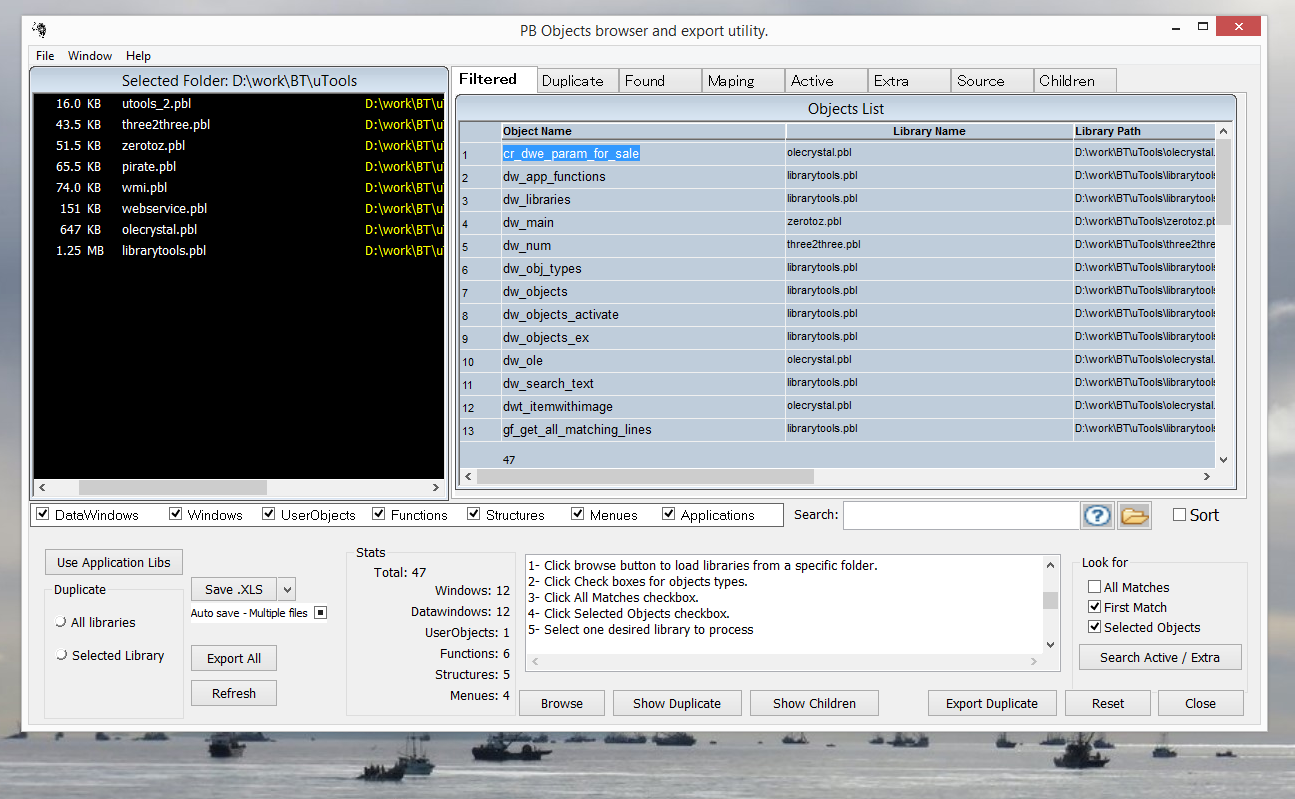Open the Maping tab
The height and width of the screenshot is (799, 1295).
point(744,81)
